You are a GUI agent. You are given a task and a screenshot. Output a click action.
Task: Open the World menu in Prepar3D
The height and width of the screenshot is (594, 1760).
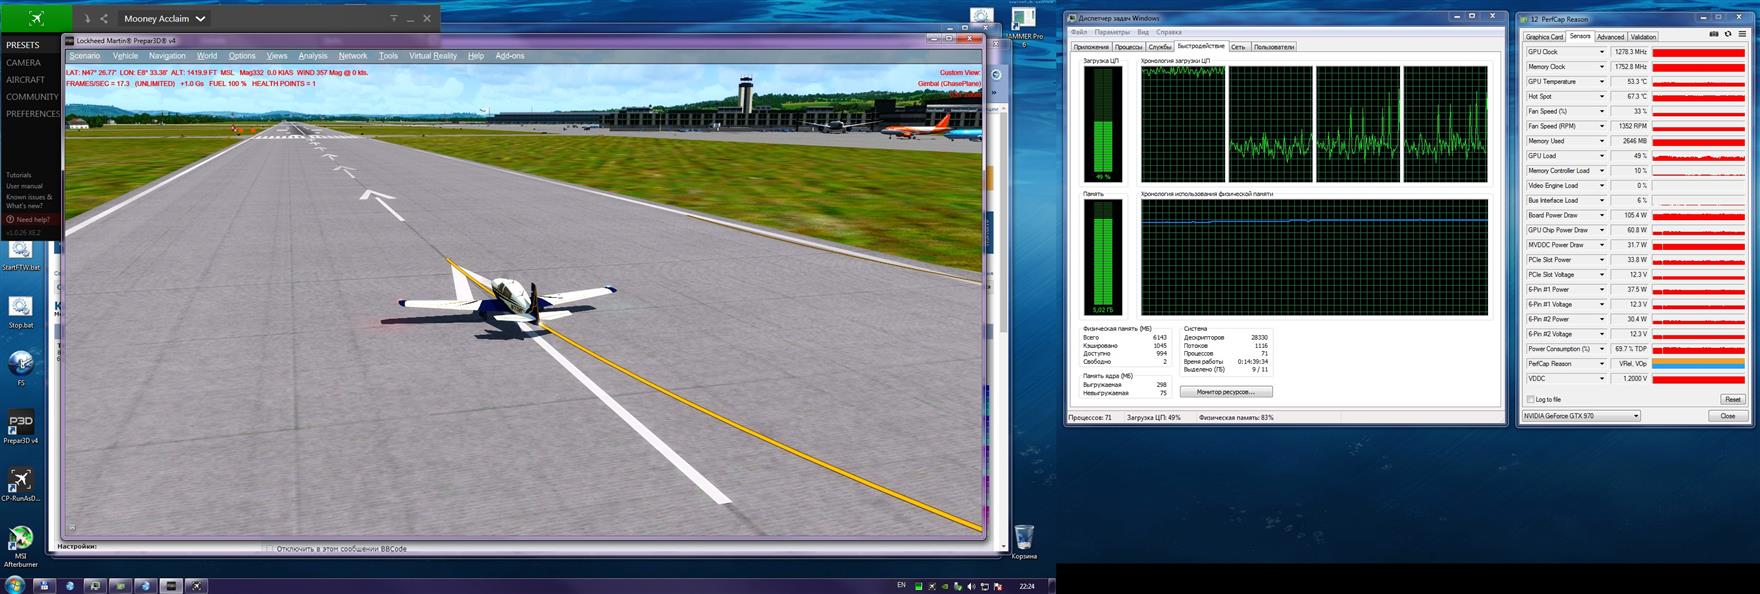(207, 56)
